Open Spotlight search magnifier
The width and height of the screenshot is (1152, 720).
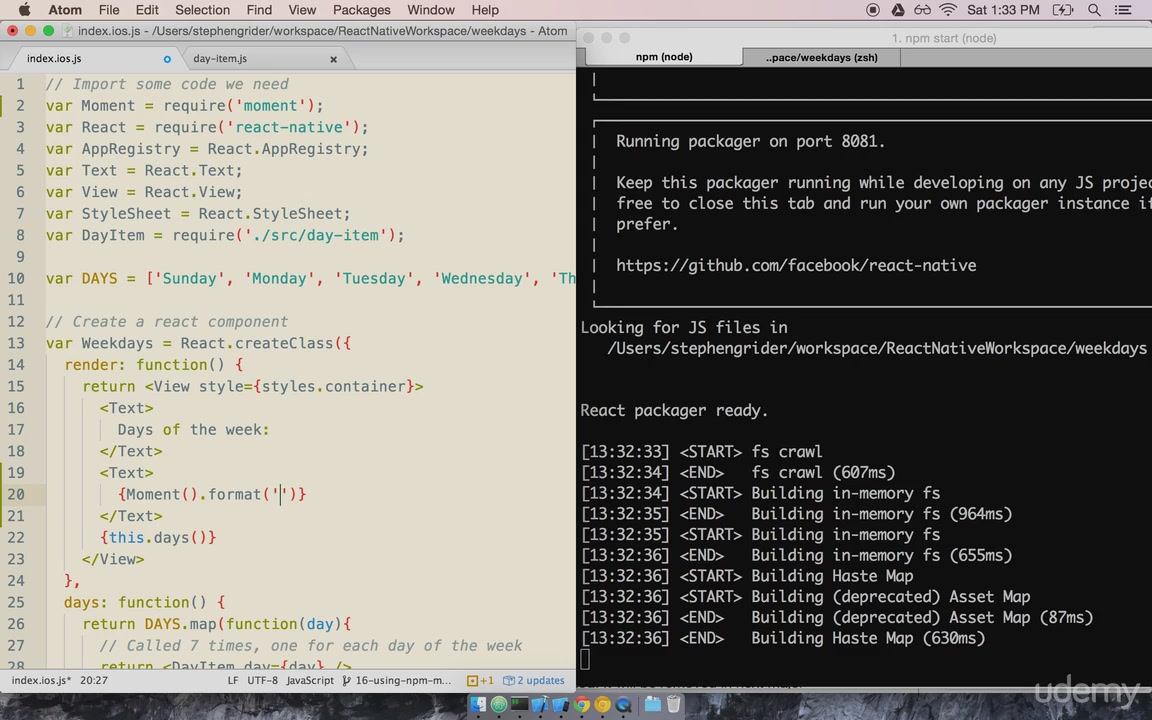coord(1094,10)
